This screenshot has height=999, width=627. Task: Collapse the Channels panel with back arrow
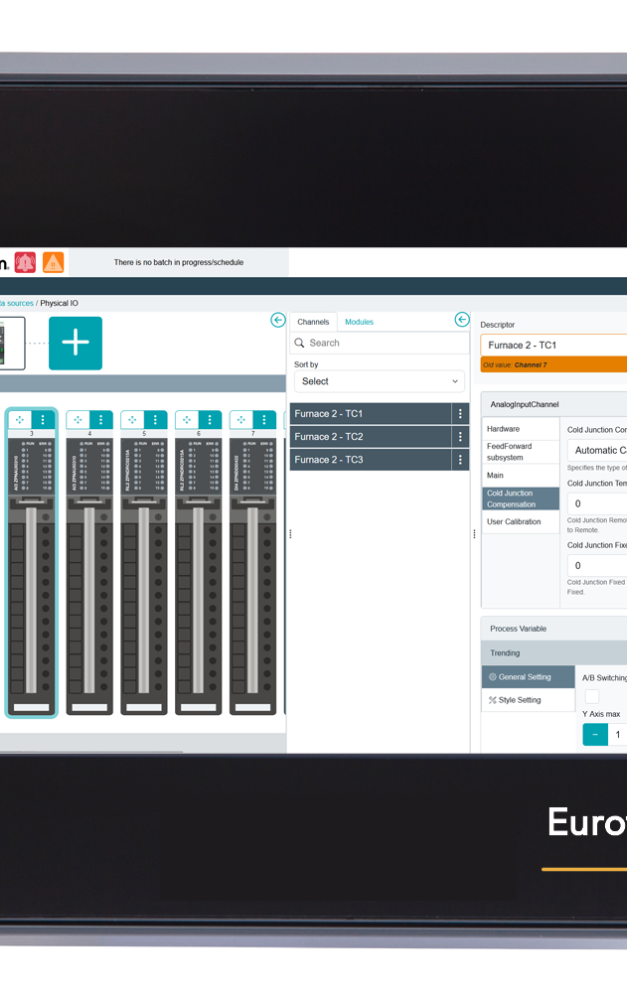click(x=462, y=320)
